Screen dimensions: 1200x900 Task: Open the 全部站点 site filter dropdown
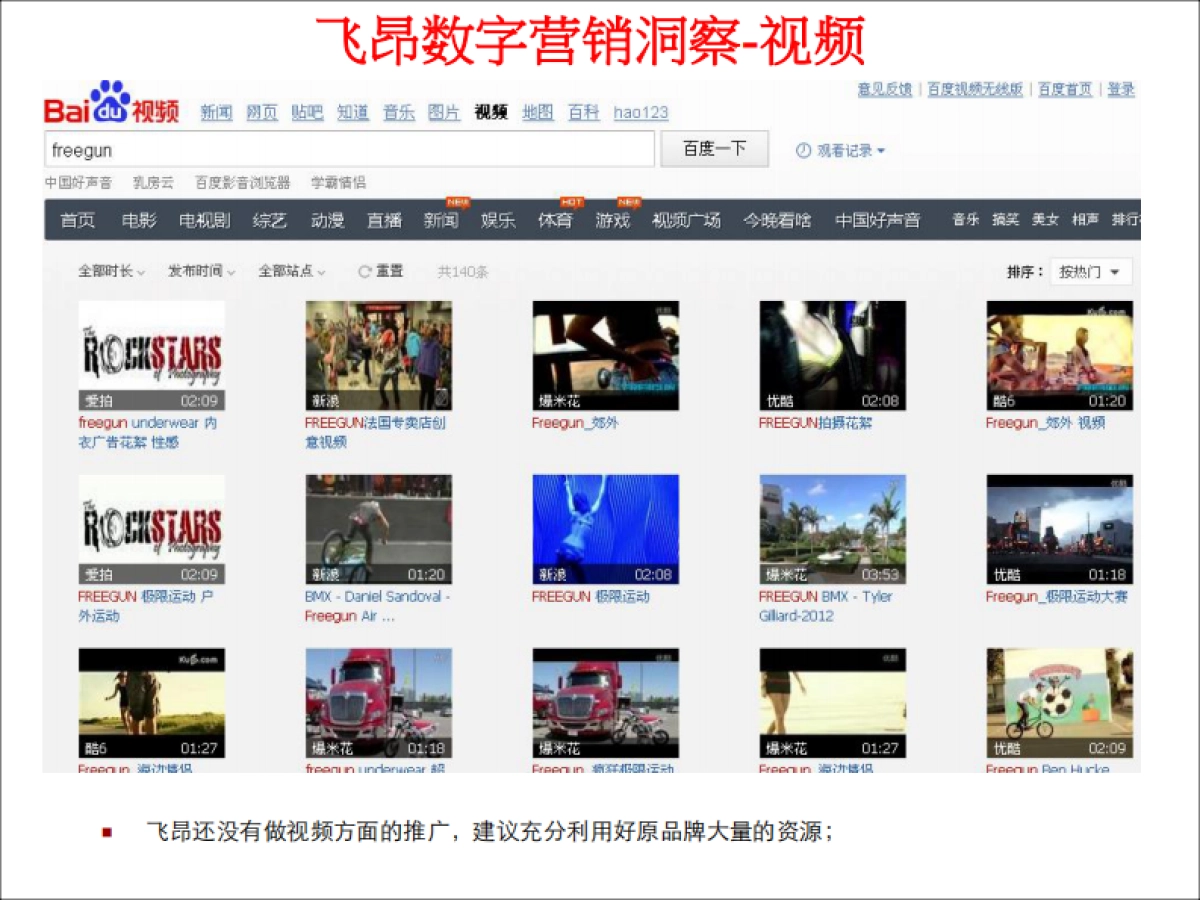(289, 270)
